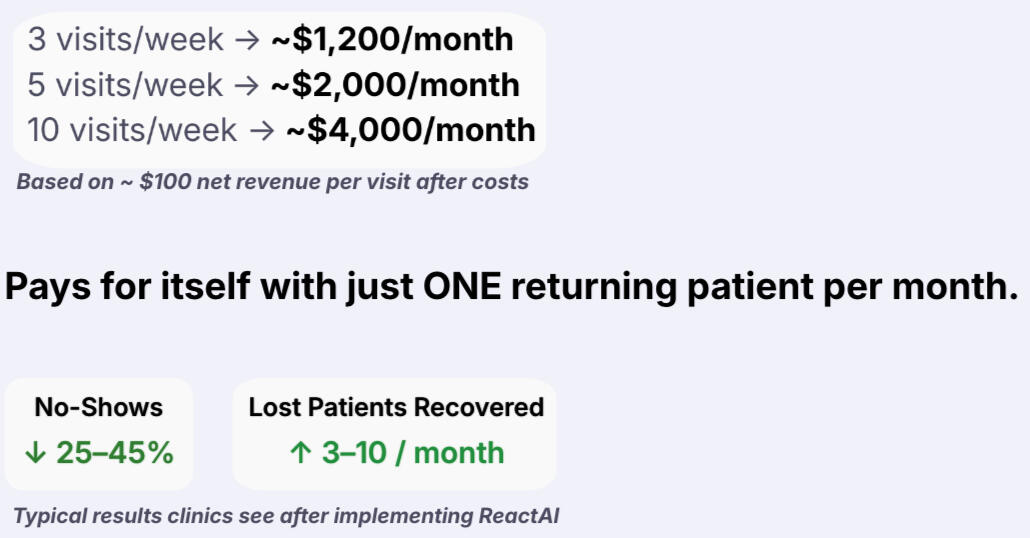Select the ~$4,000/month revenue figure
The image size is (1030, 538).
[x=410, y=131]
